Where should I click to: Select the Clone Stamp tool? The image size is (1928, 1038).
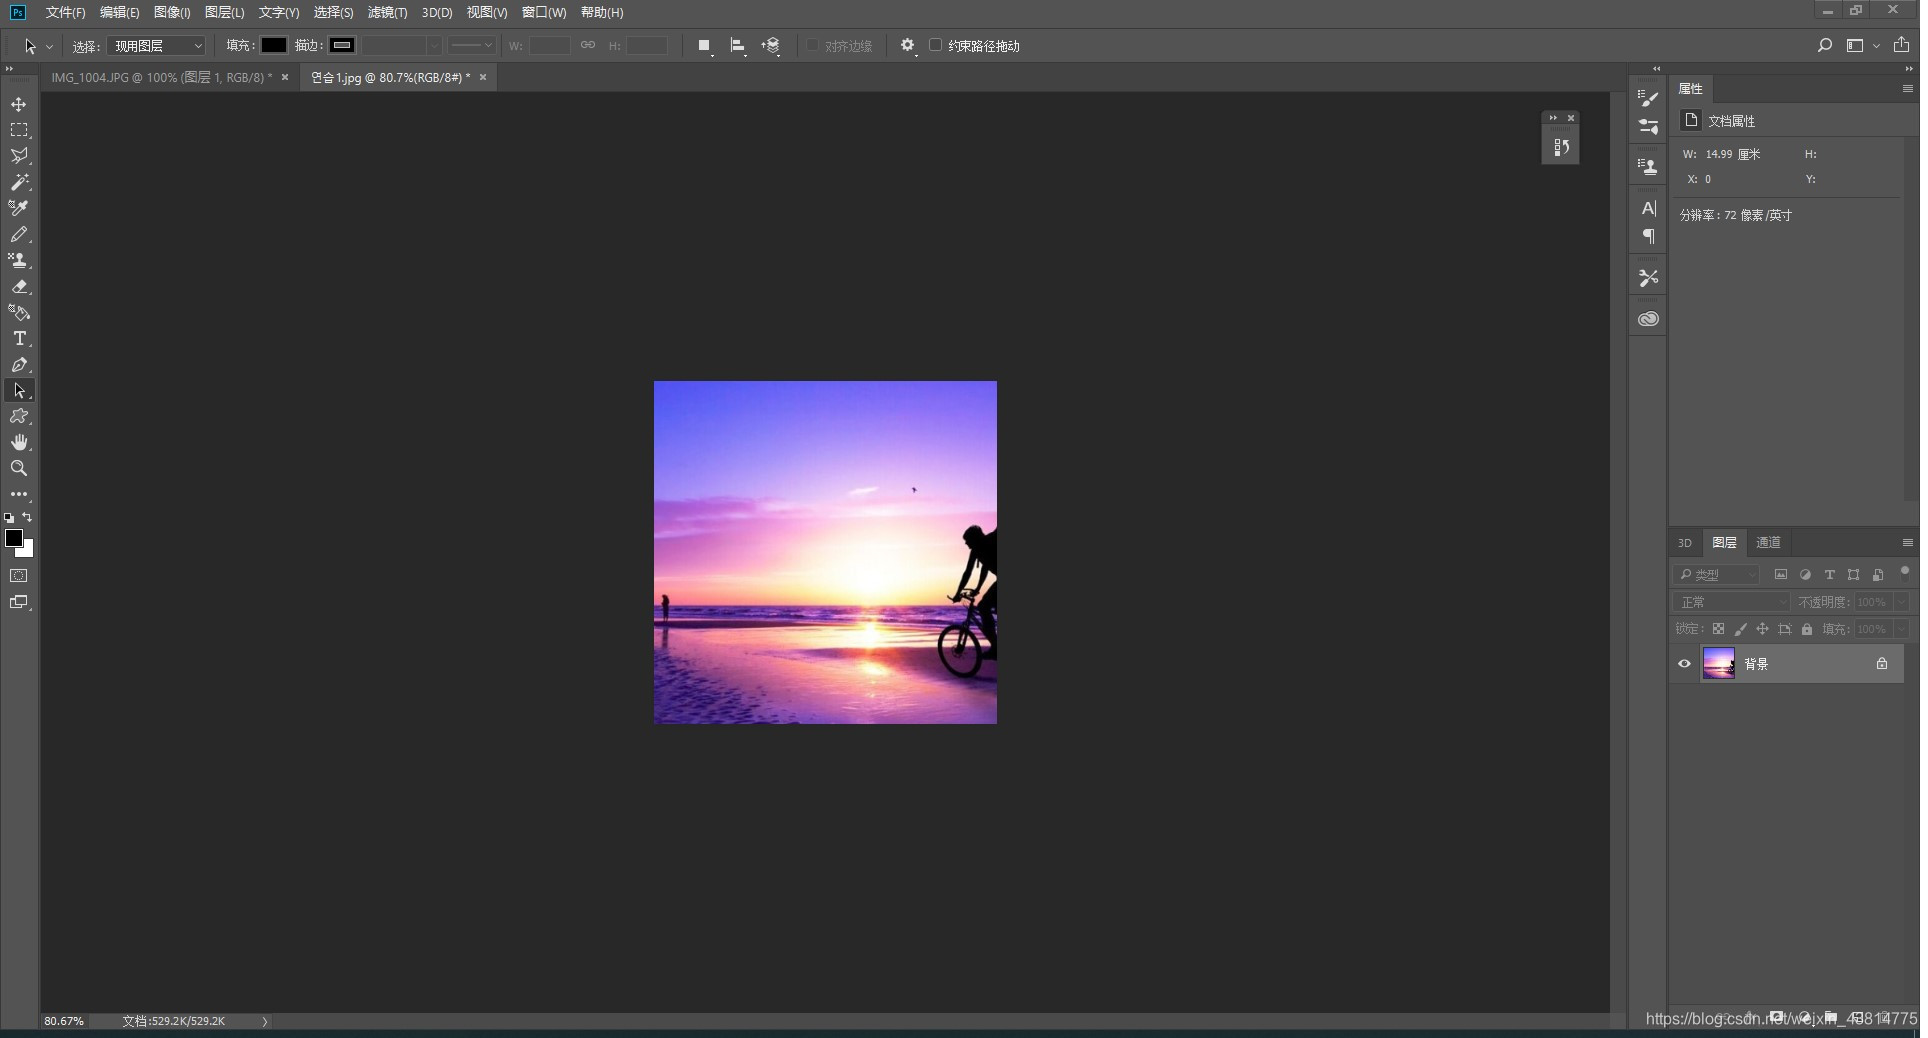[19, 260]
